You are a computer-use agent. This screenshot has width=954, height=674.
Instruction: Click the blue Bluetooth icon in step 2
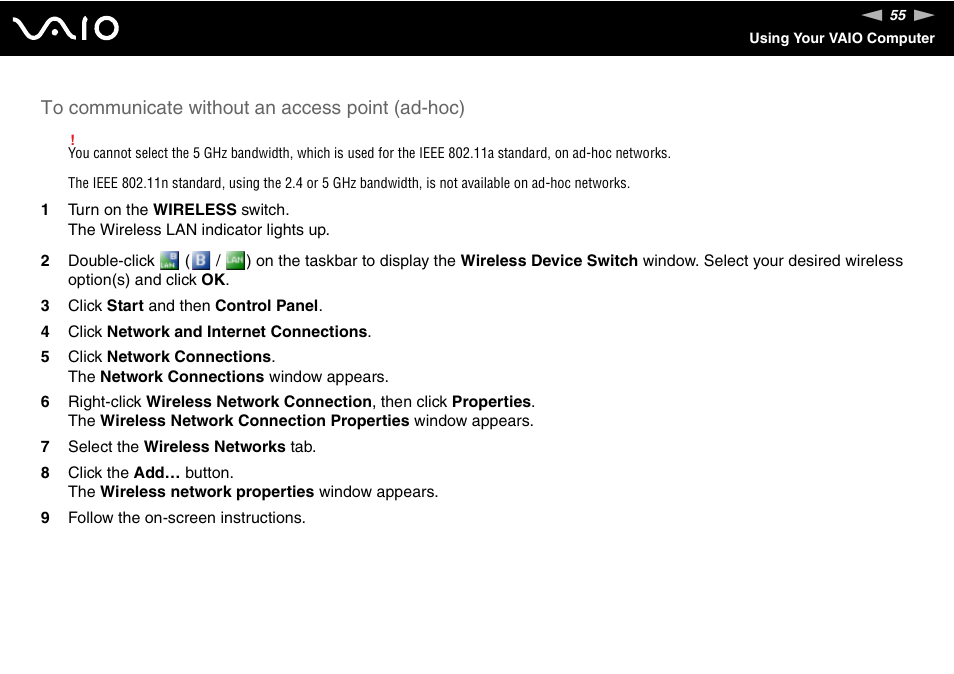click(201, 260)
